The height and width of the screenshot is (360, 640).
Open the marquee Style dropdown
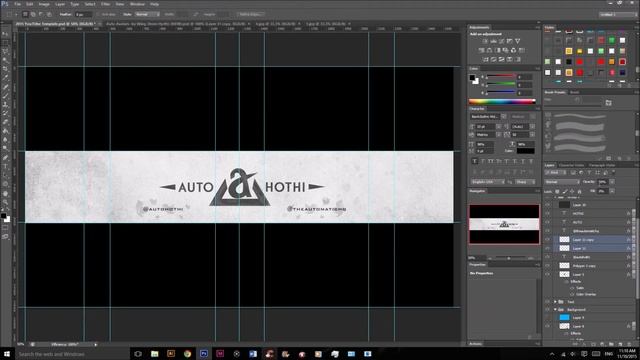(147, 14)
